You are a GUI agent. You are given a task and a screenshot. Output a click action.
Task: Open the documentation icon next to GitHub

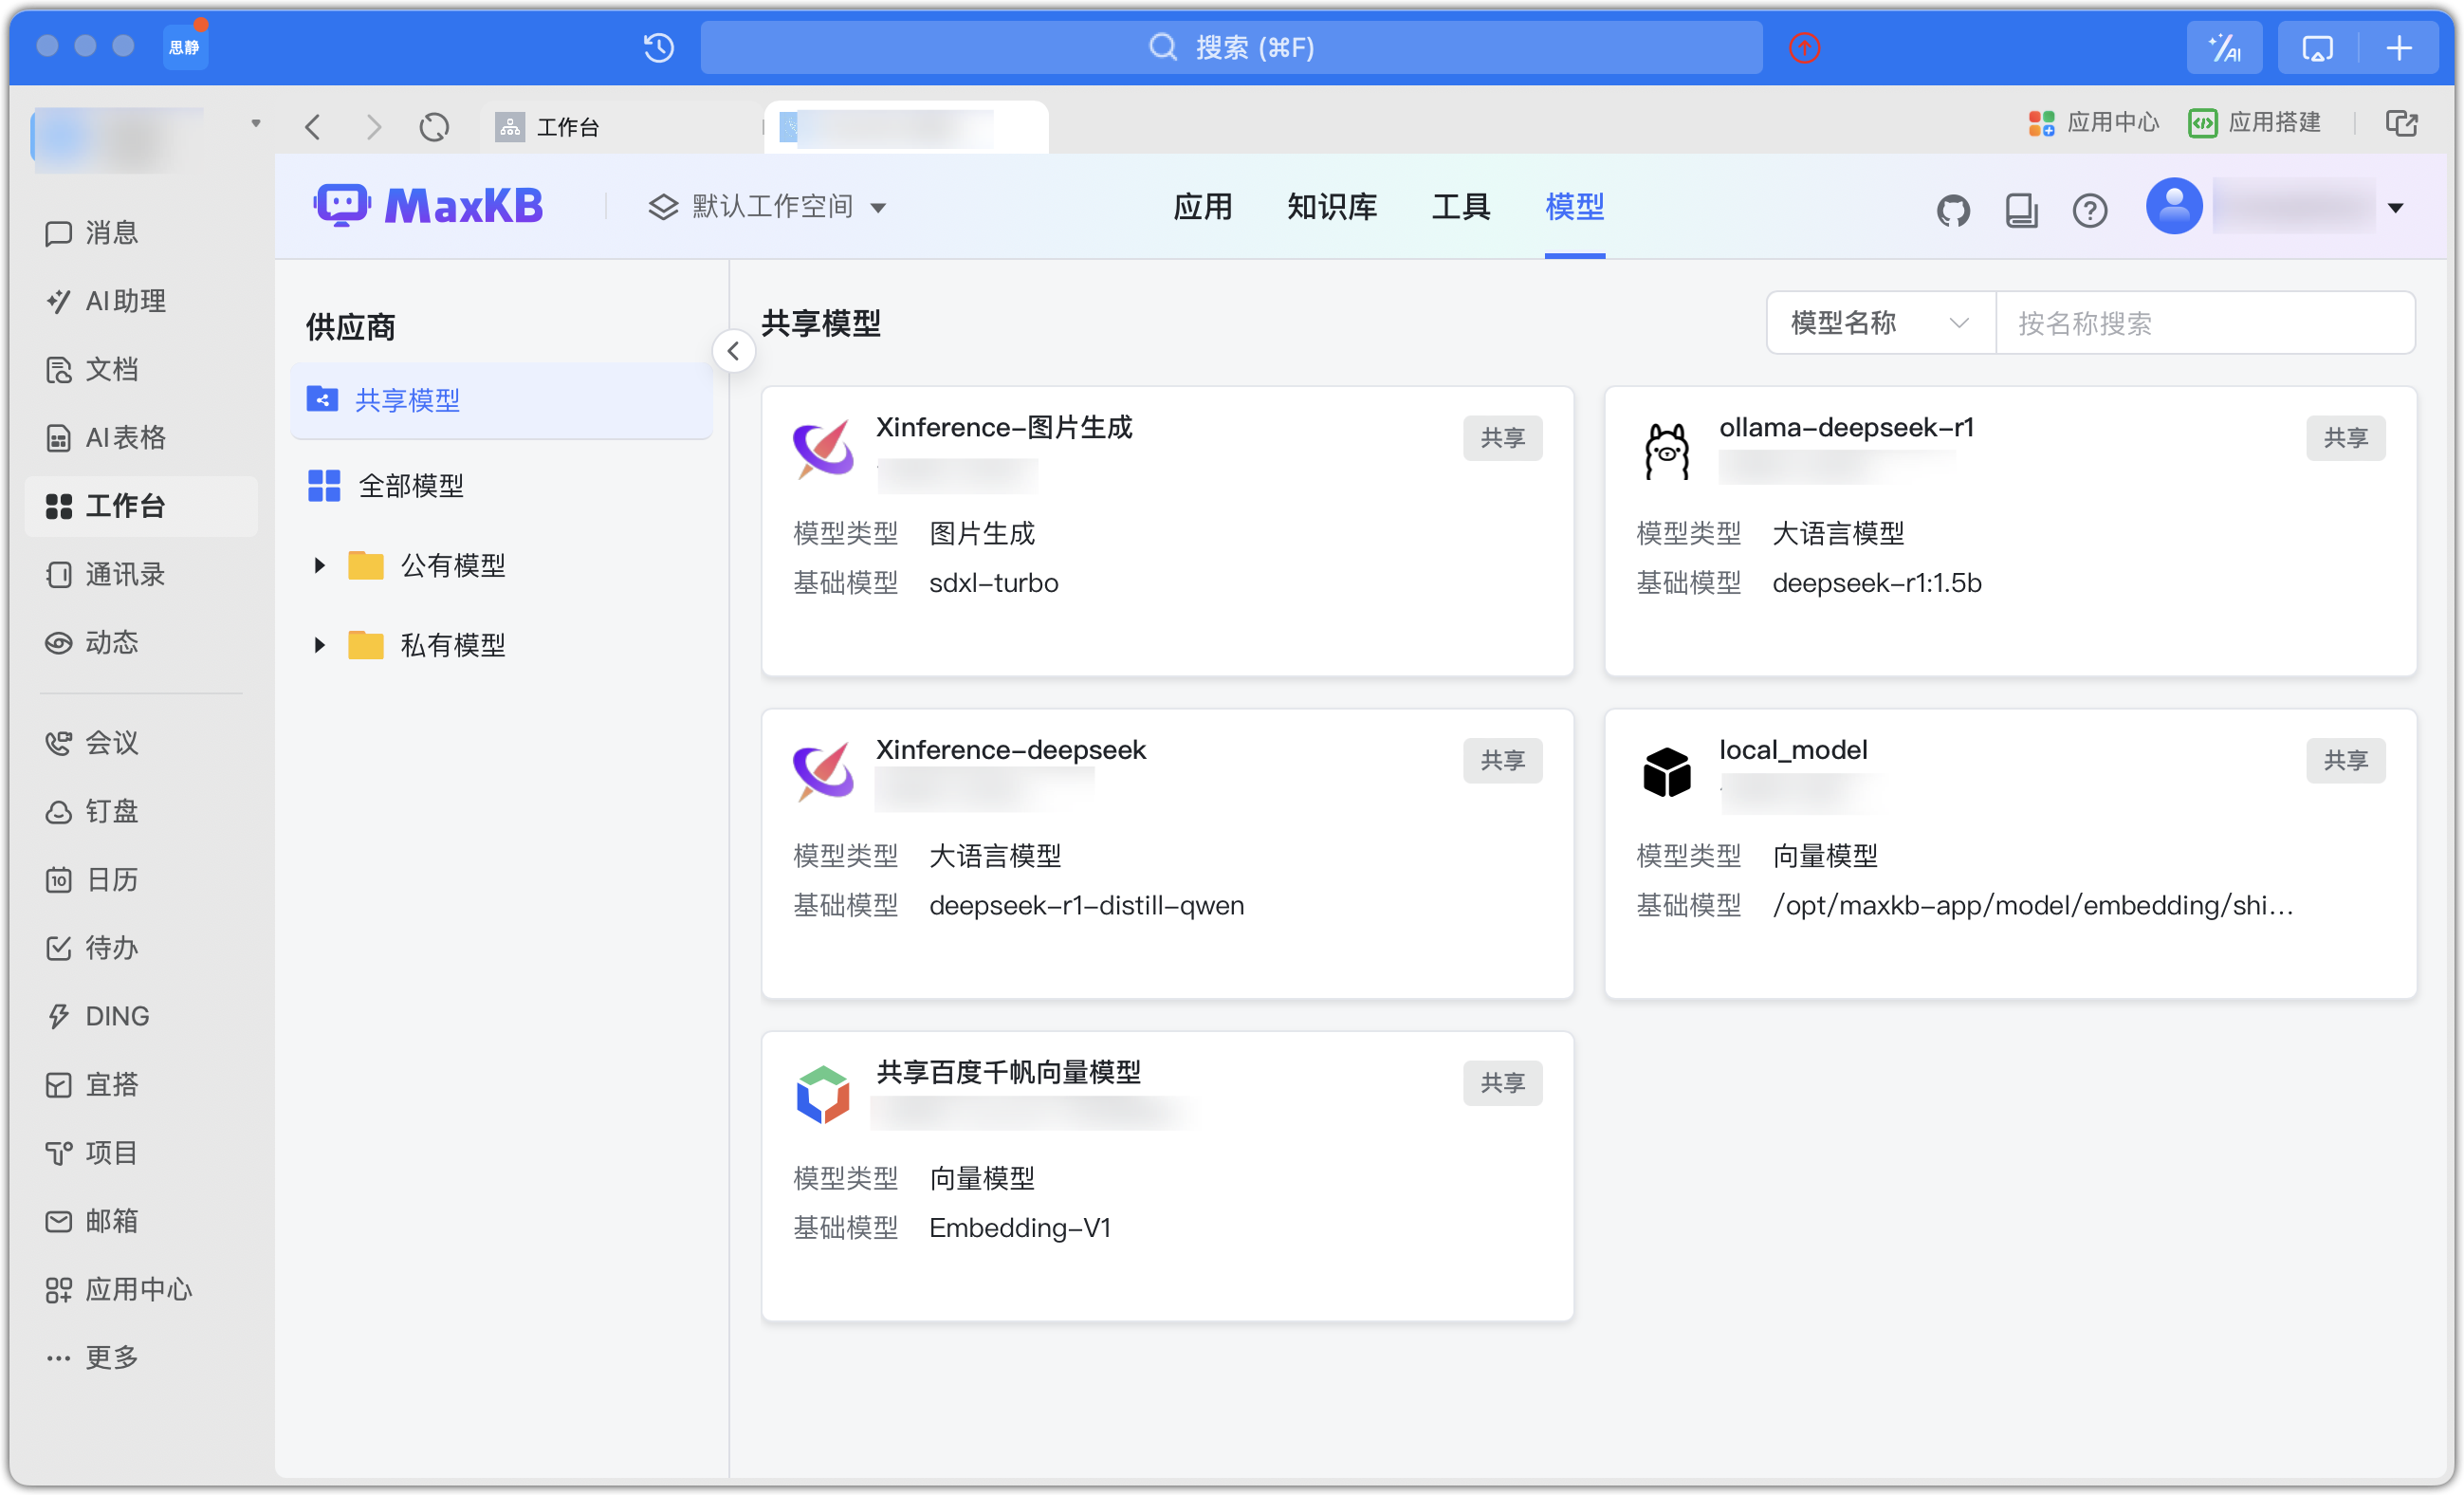[x=2022, y=209]
